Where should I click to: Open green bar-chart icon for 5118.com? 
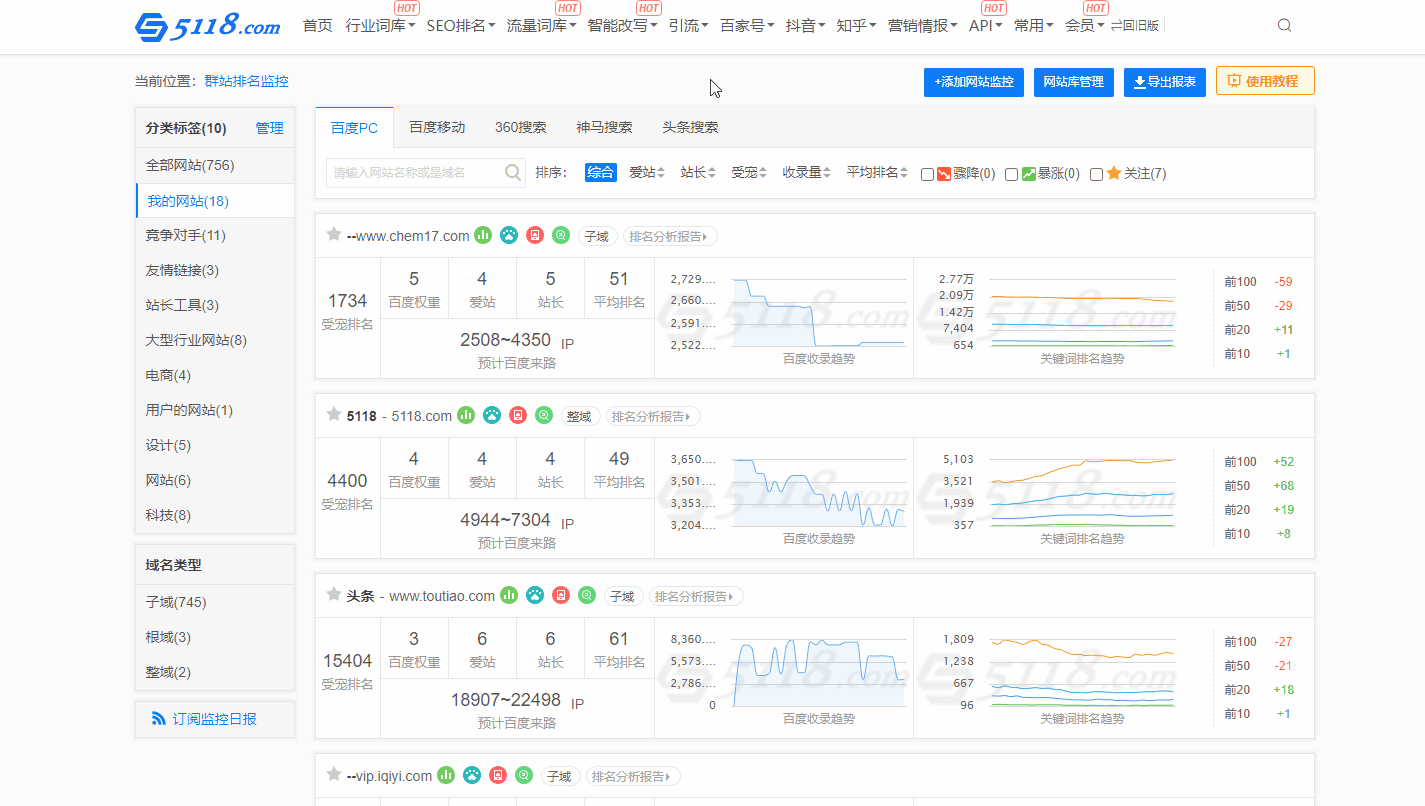click(466, 415)
